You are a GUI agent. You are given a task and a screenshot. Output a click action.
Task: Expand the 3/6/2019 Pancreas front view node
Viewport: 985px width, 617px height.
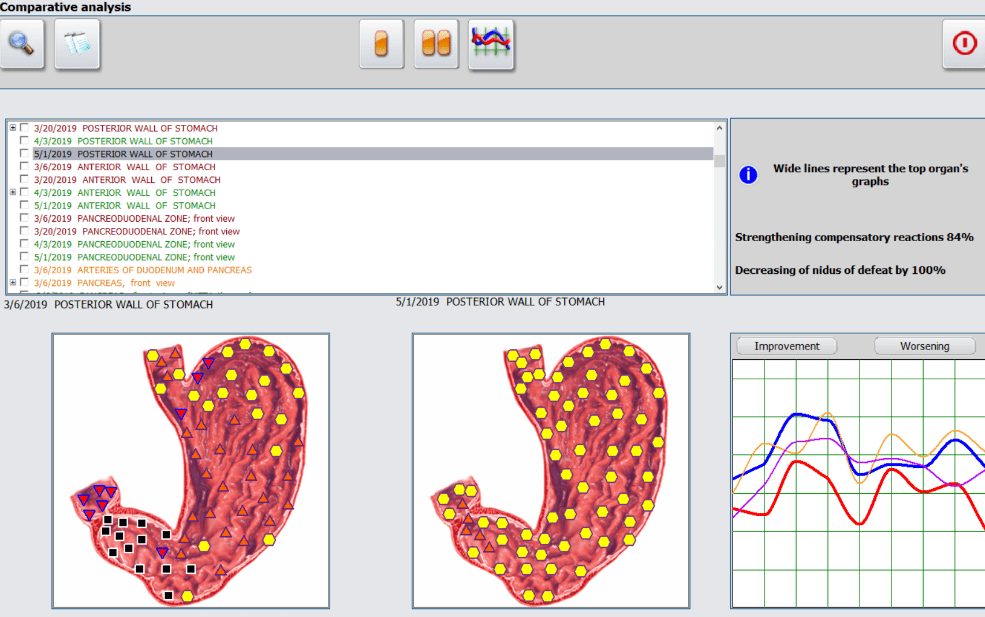pyautogui.click(x=13, y=283)
